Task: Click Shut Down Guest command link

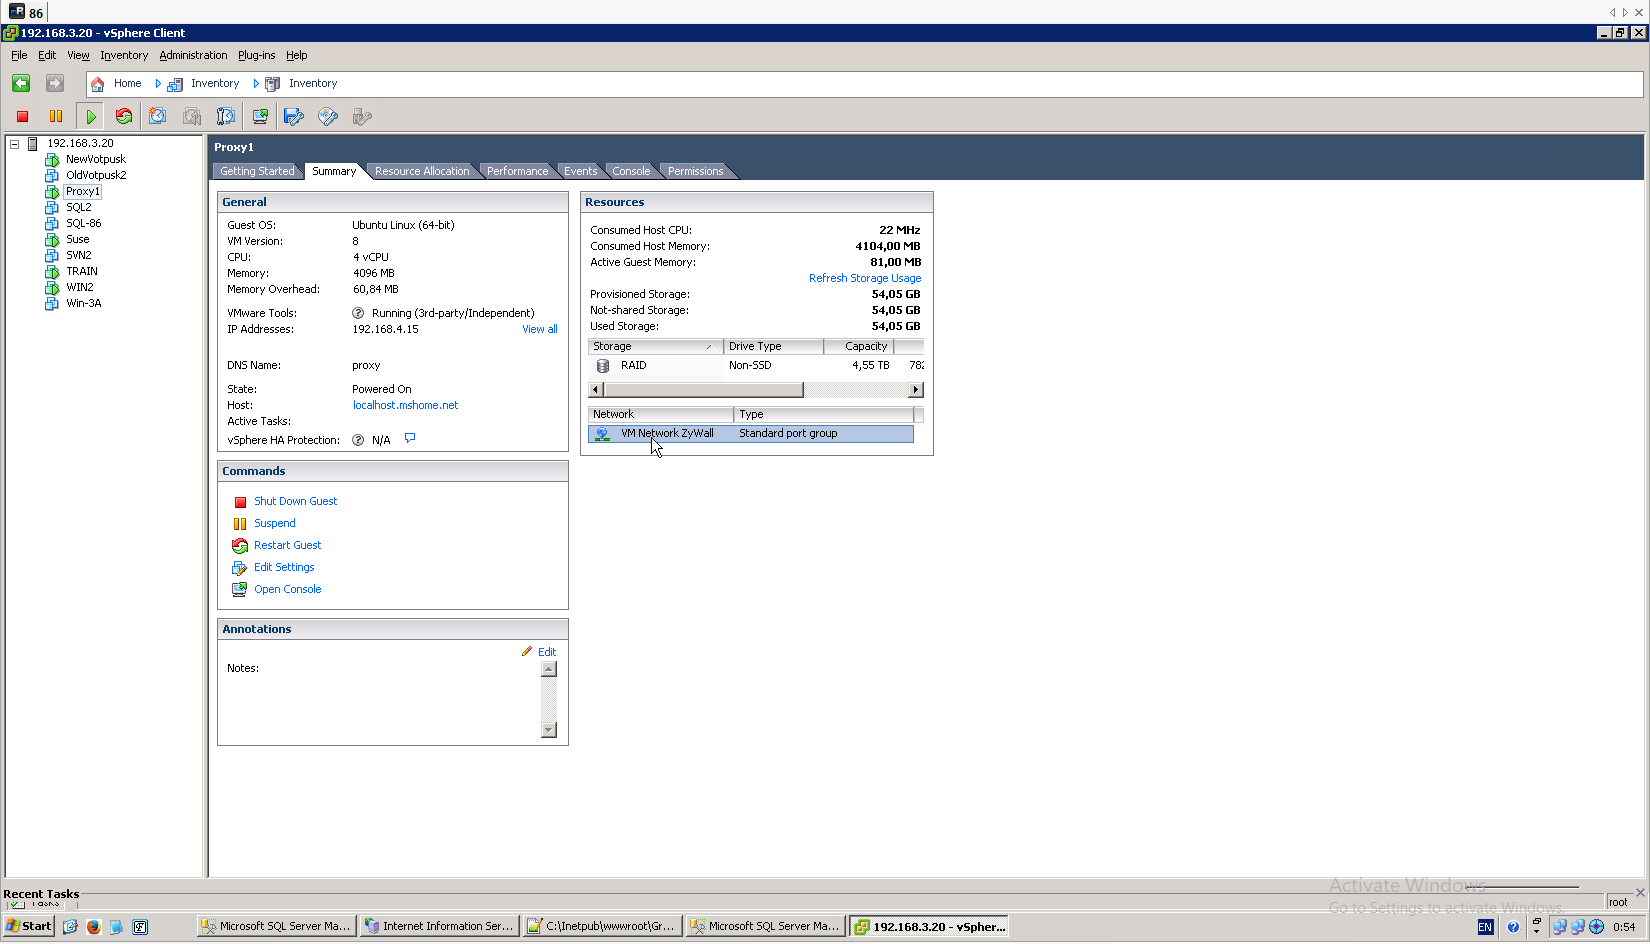Action: (x=295, y=502)
